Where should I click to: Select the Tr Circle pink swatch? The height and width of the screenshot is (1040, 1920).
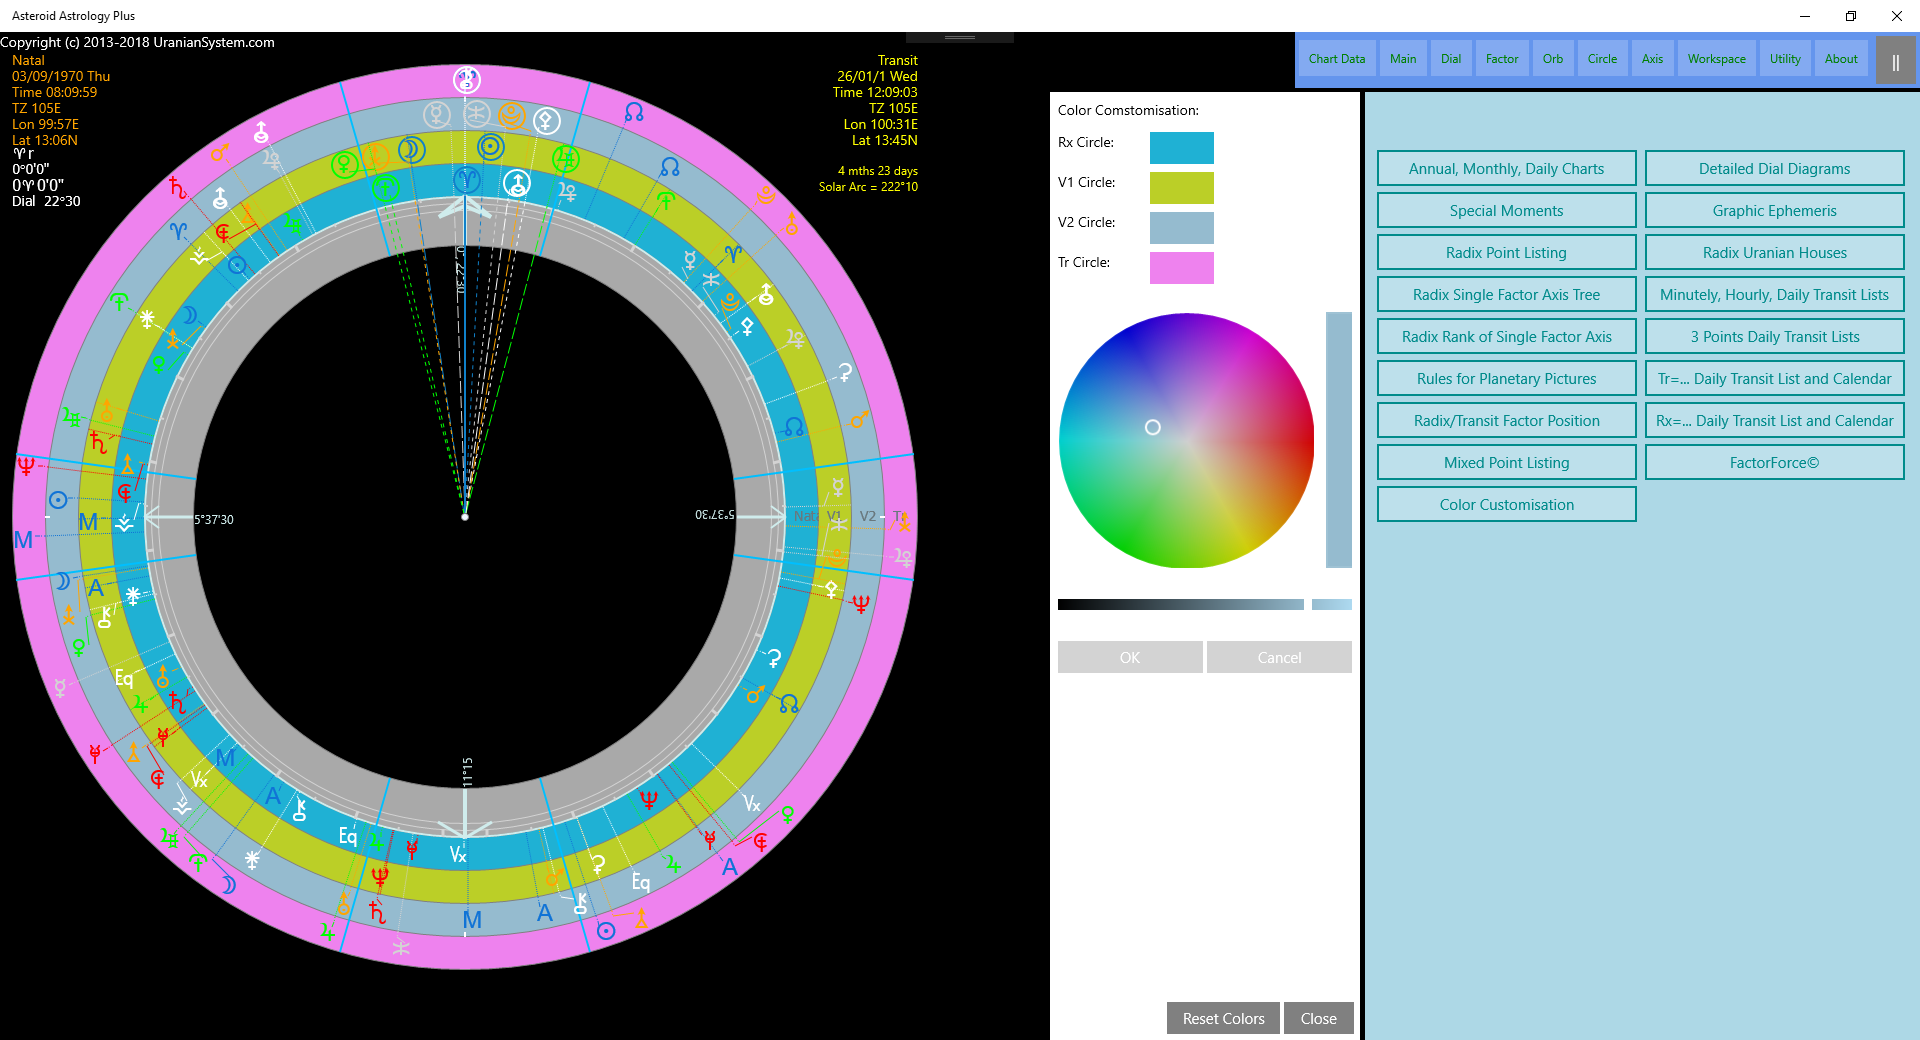pyautogui.click(x=1181, y=268)
